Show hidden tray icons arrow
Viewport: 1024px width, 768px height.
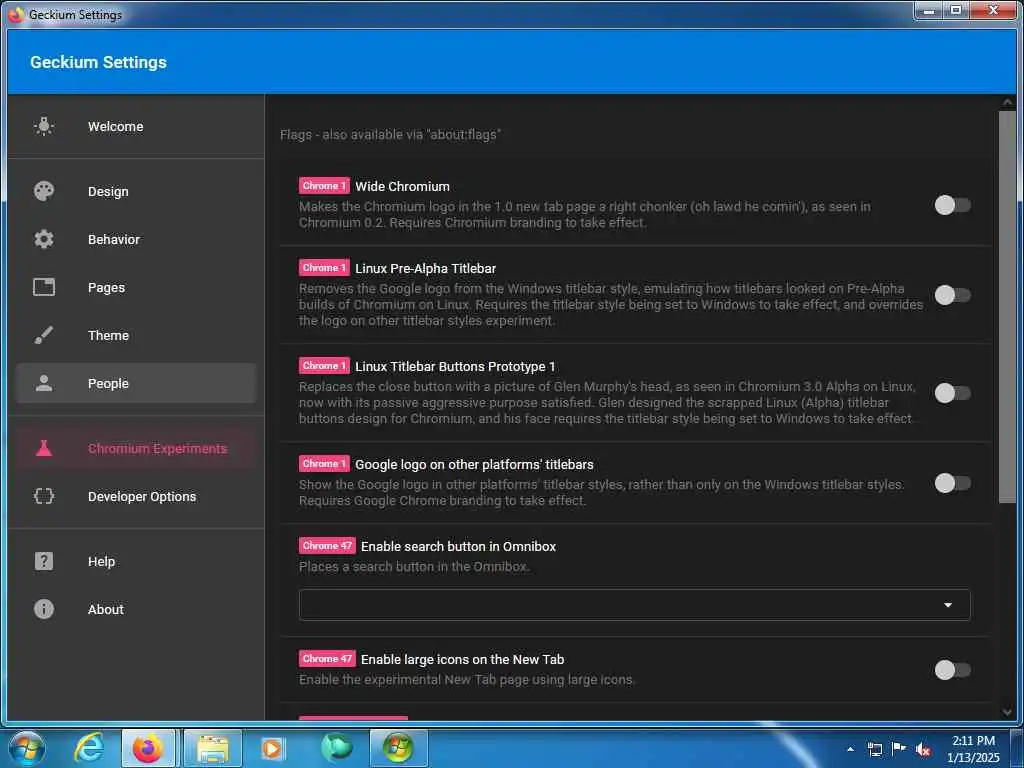[850, 749]
